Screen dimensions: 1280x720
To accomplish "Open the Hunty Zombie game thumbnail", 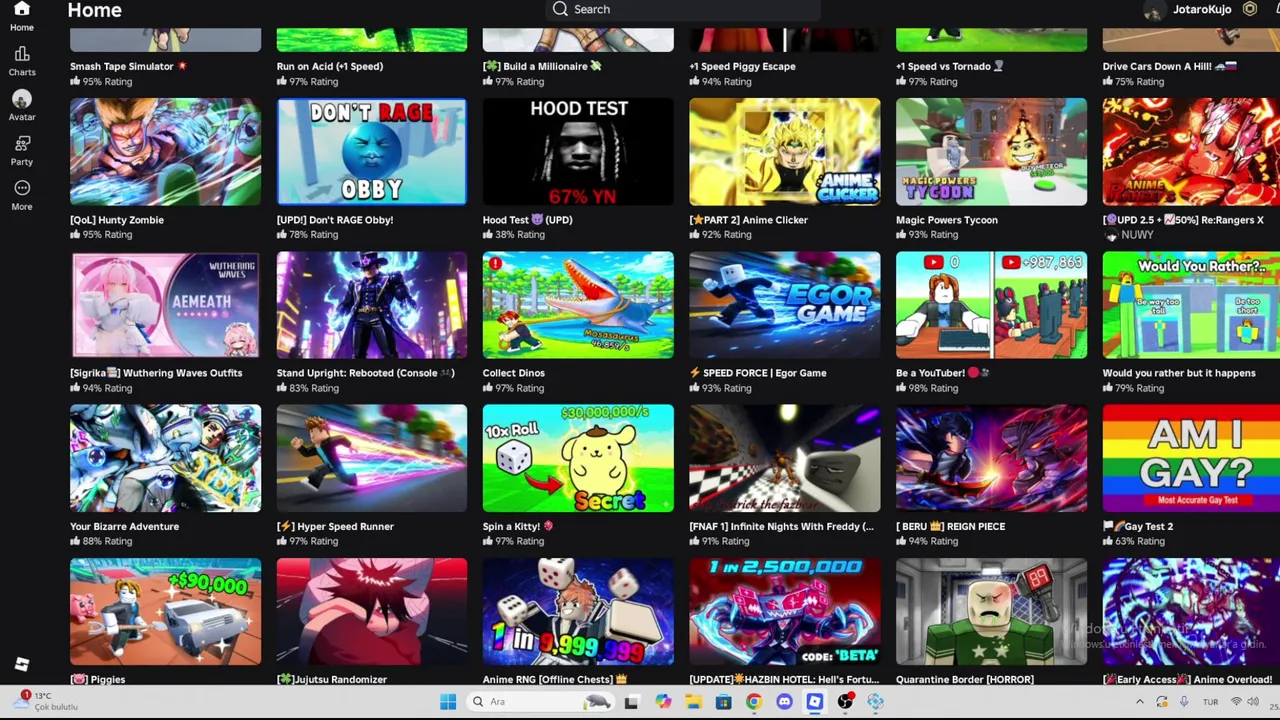I will pos(166,152).
